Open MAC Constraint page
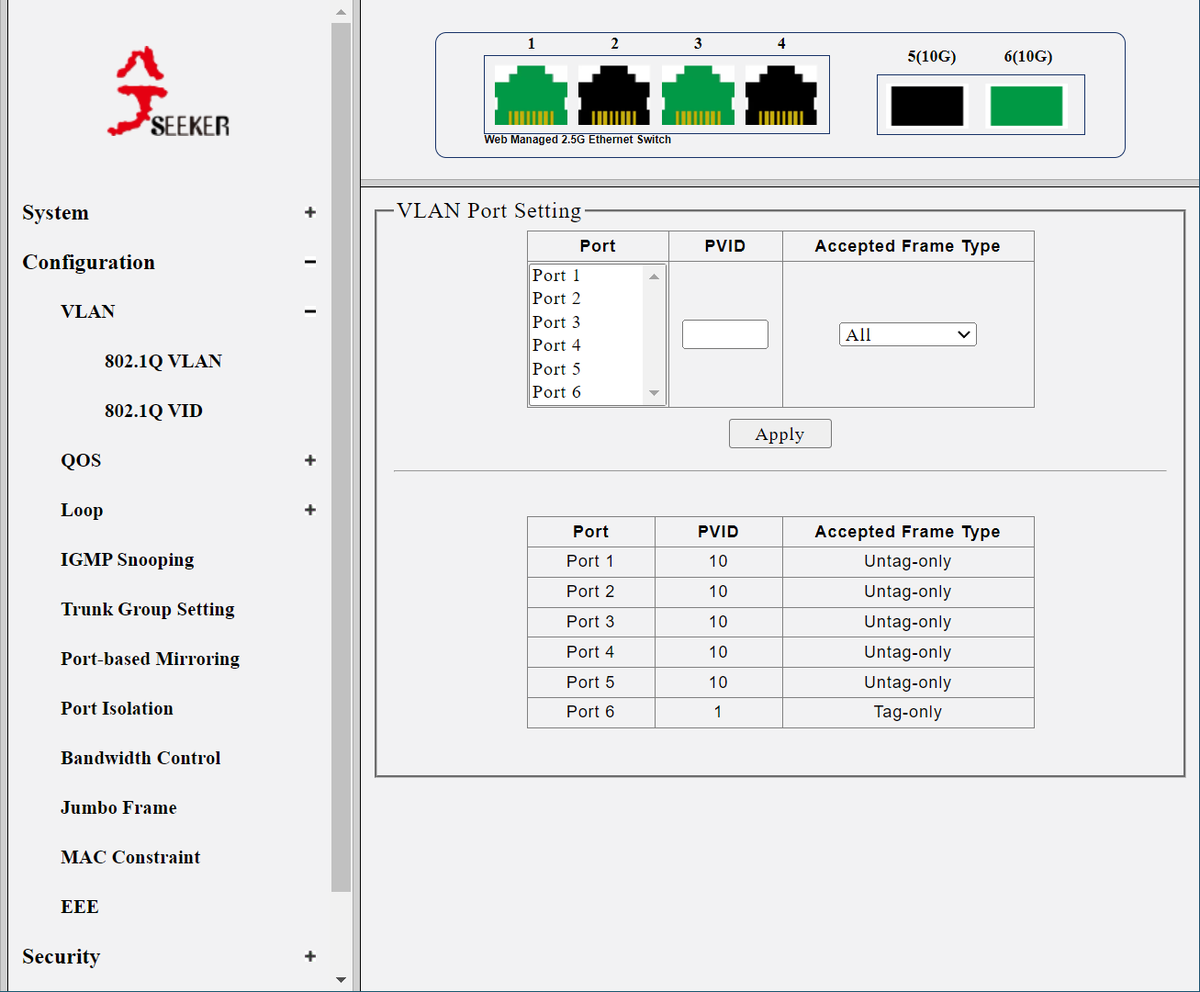1200x992 pixels. [x=130, y=858]
